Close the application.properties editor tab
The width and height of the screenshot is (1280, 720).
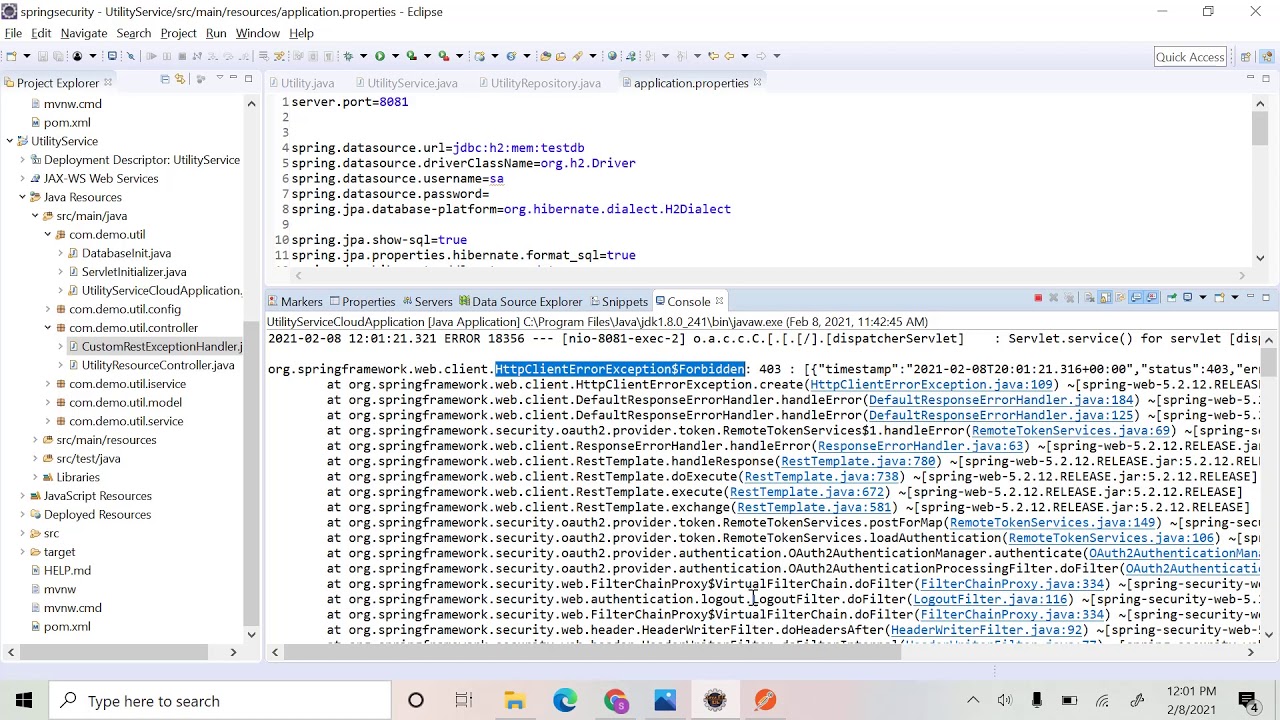(x=757, y=82)
